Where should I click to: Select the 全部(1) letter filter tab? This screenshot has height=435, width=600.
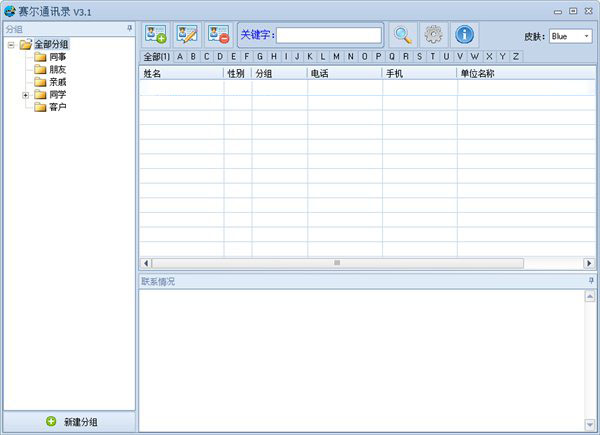coord(157,57)
